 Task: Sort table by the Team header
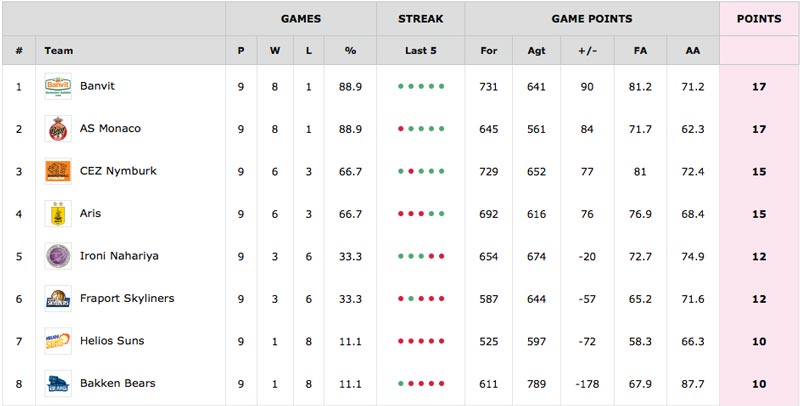coord(59,50)
